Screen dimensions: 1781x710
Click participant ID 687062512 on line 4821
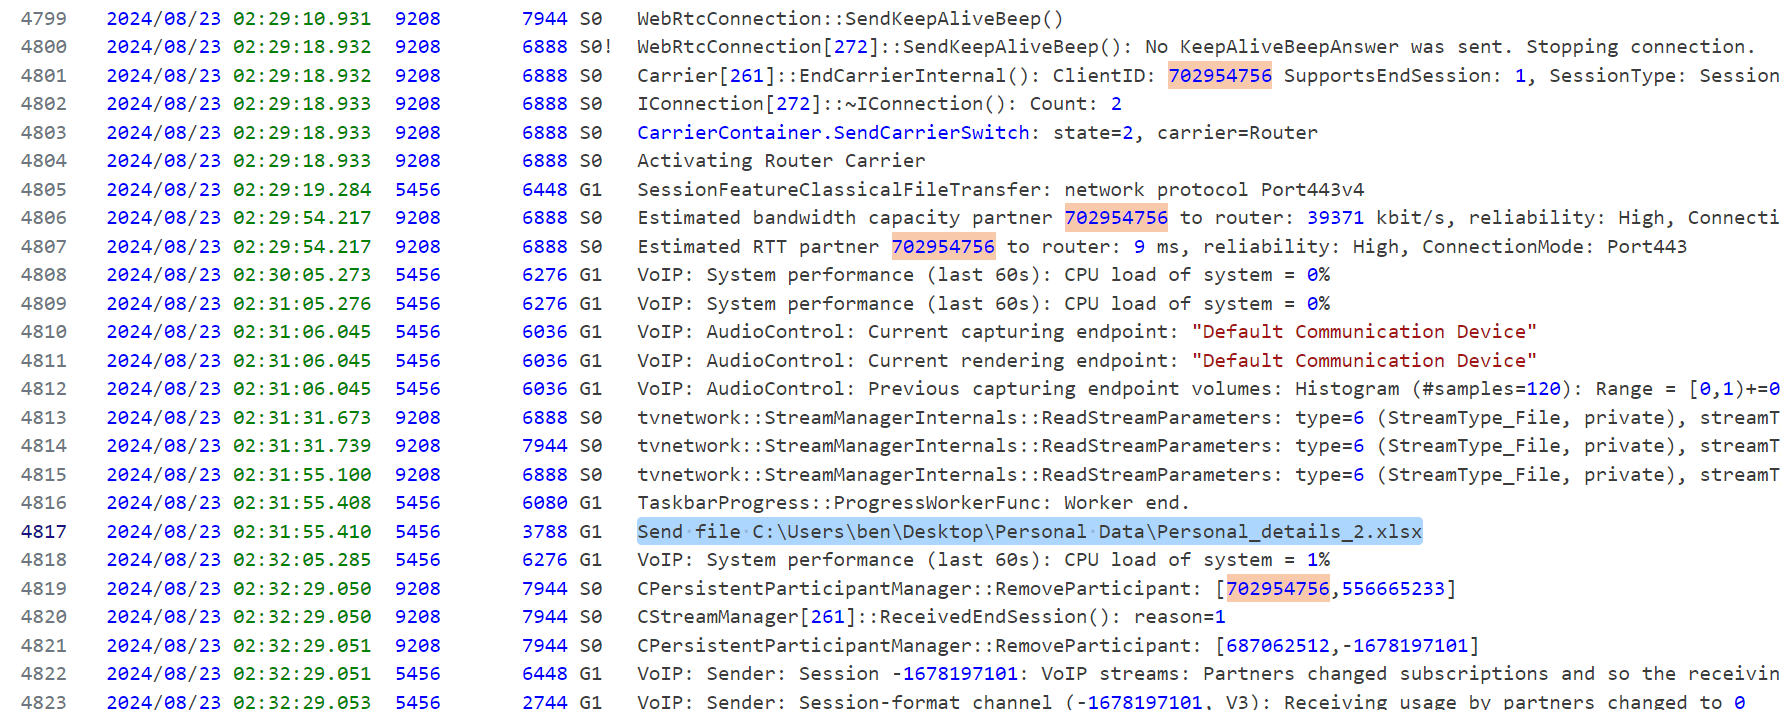[x=1278, y=646]
